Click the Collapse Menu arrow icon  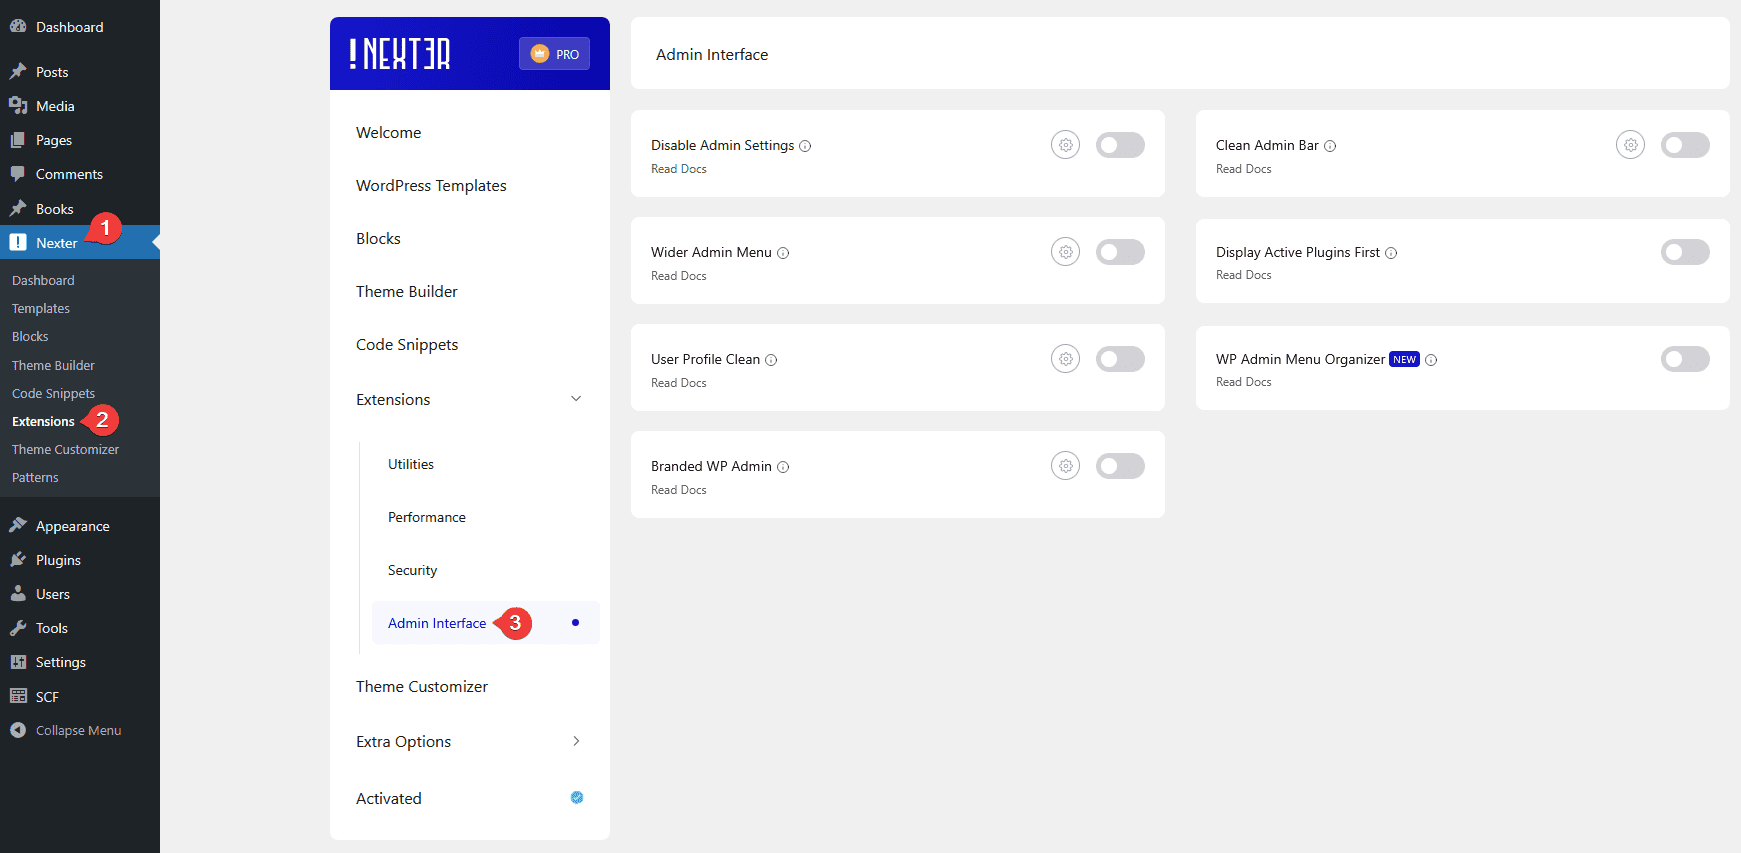[x=18, y=730]
